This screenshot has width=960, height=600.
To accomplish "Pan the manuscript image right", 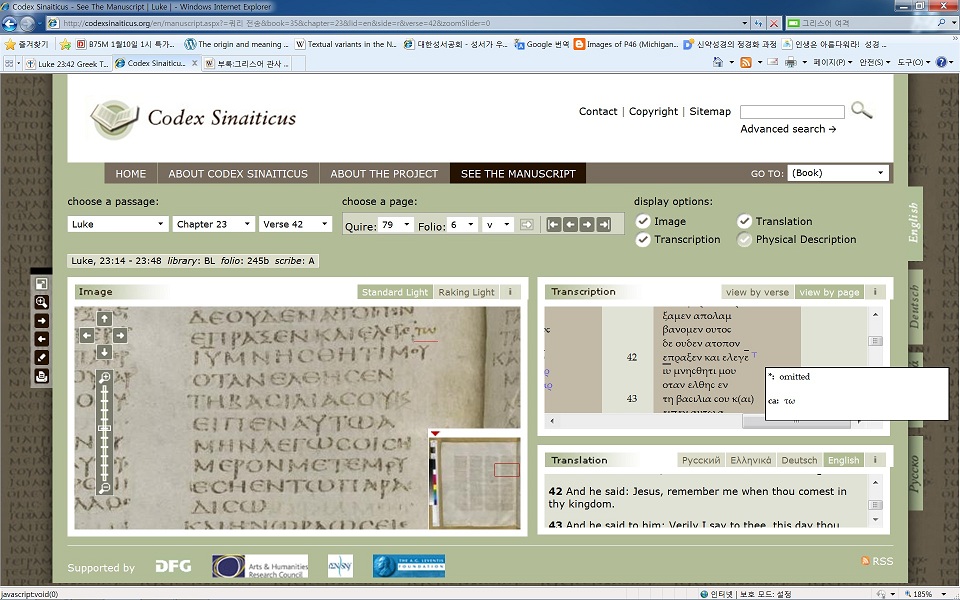I will [120, 336].
